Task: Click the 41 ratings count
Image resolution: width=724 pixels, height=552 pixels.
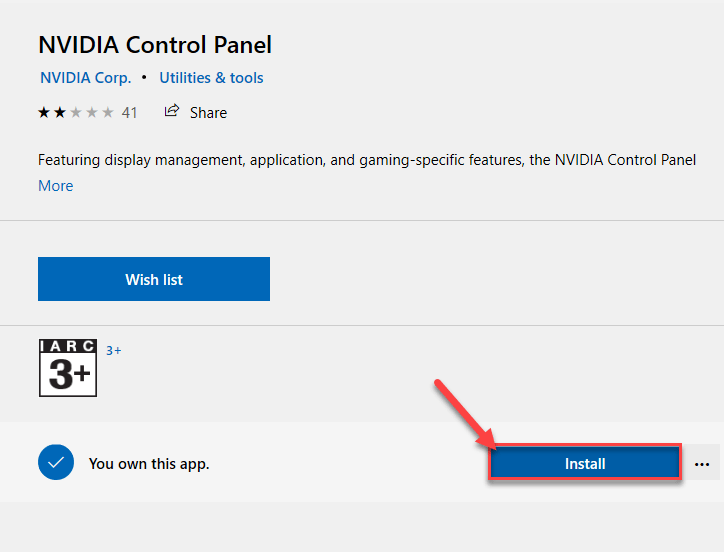Action: pyautogui.click(x=129, y=113)
